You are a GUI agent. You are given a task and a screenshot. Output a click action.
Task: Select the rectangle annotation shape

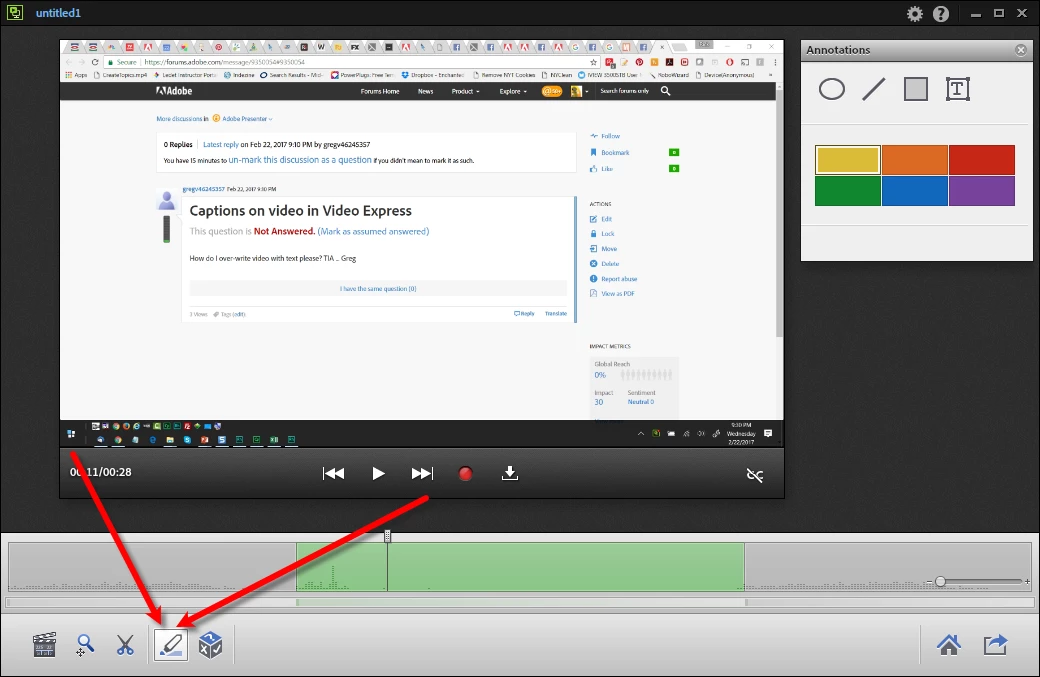[x=915, y=89]
